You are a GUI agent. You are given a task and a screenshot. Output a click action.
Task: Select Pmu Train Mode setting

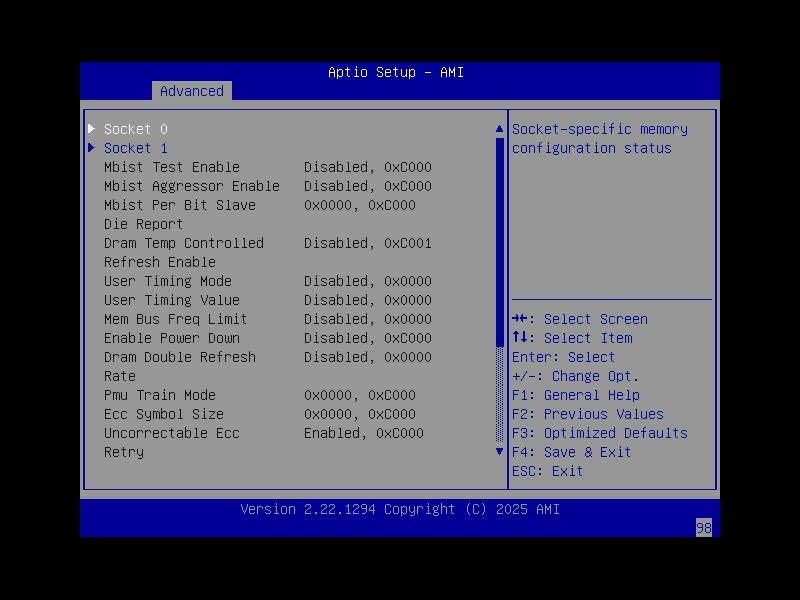(260, 395)
